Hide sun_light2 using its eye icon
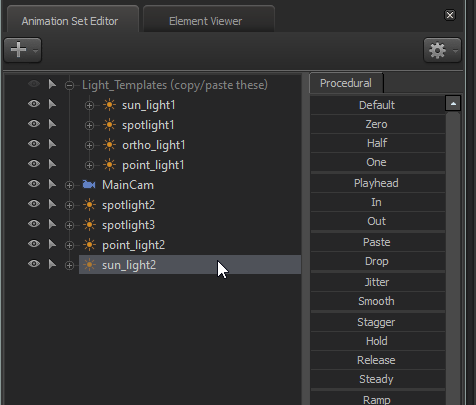The width and height of the screenshot is (476, 405). tap(34, 264)
